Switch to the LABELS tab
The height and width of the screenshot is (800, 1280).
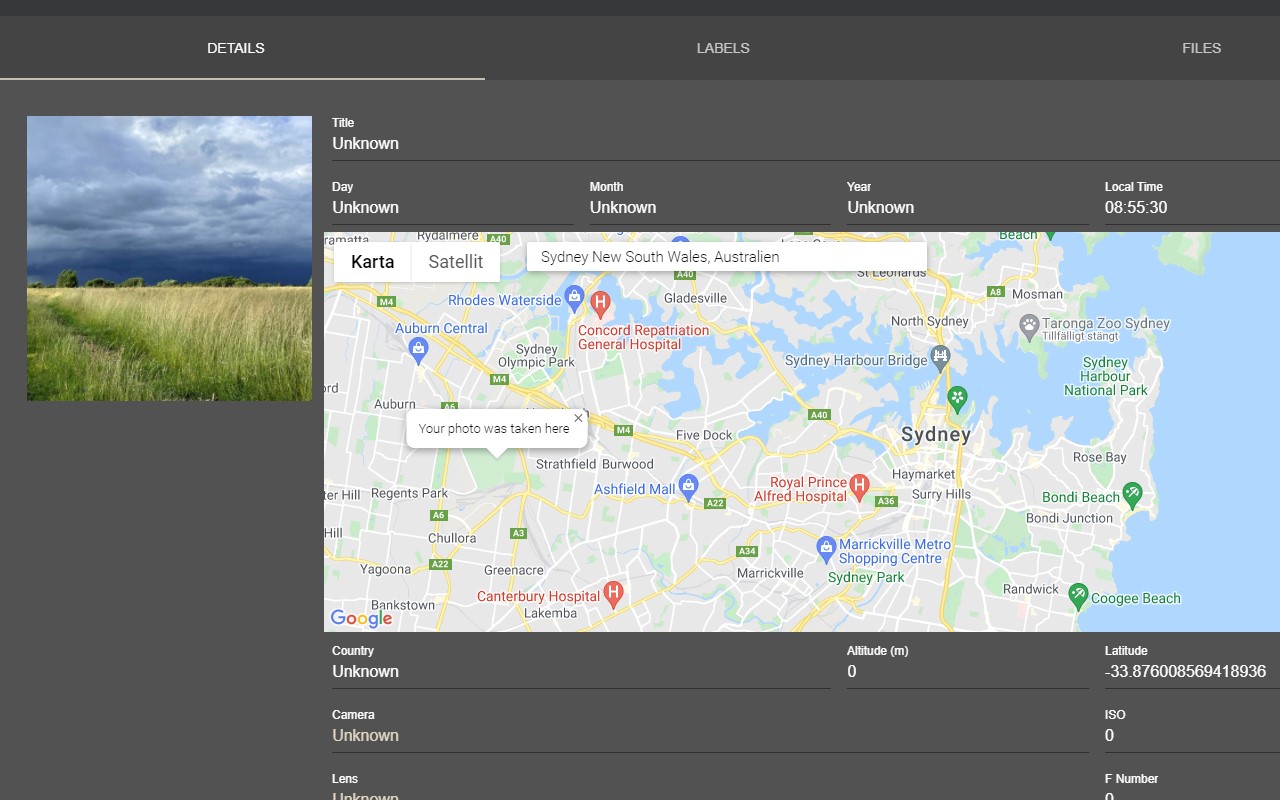[723, 48]
